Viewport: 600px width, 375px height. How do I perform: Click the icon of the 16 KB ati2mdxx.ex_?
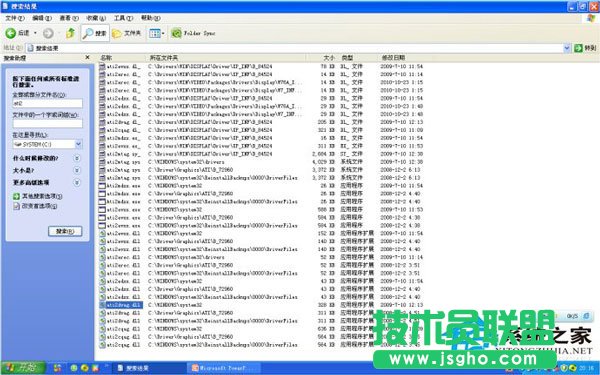pos(102,138)
